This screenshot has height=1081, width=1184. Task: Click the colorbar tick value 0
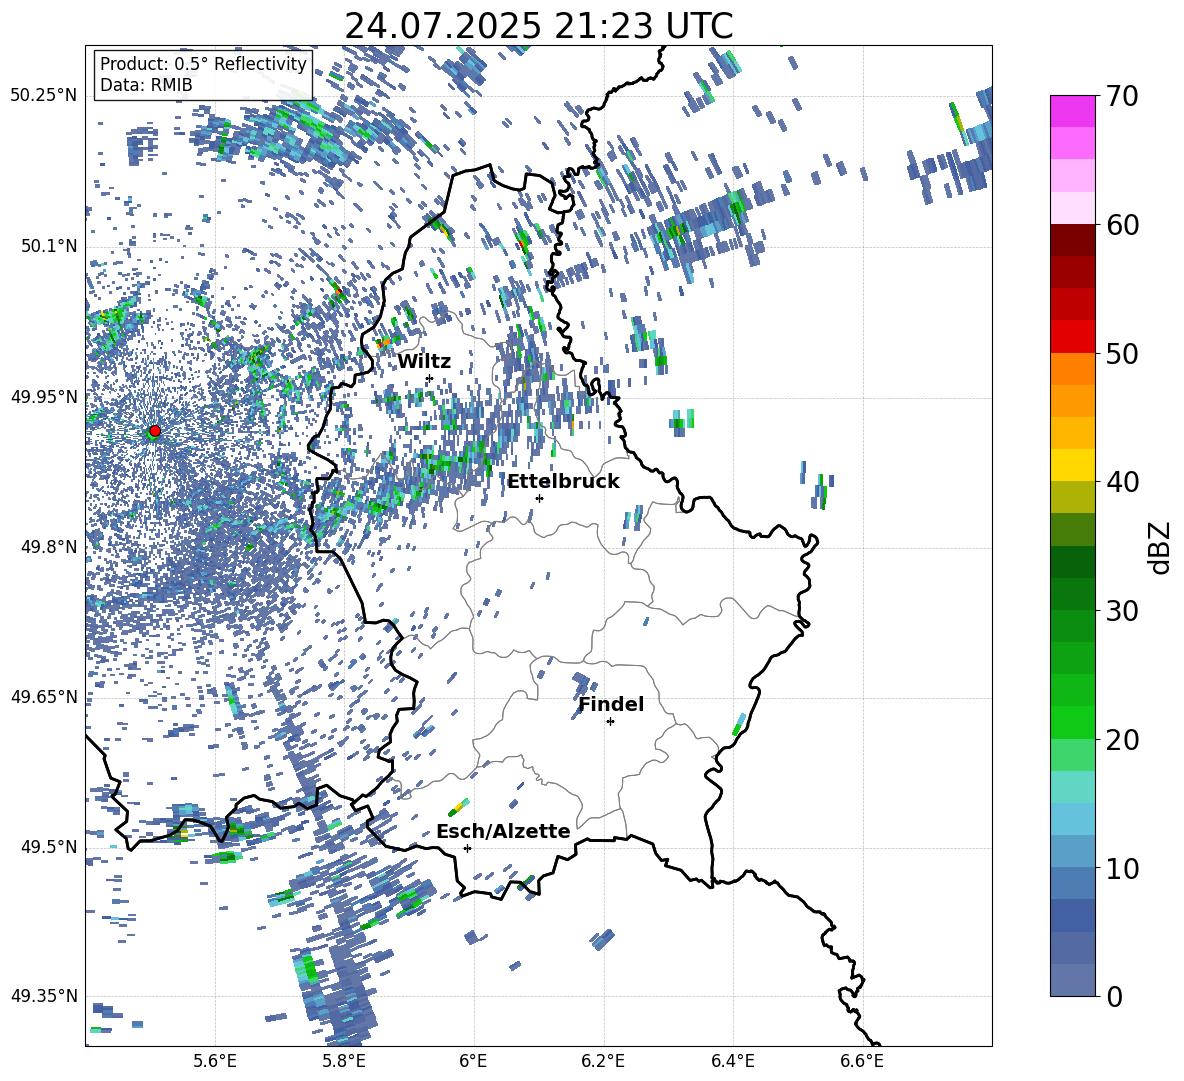[x=1114, y=996]
